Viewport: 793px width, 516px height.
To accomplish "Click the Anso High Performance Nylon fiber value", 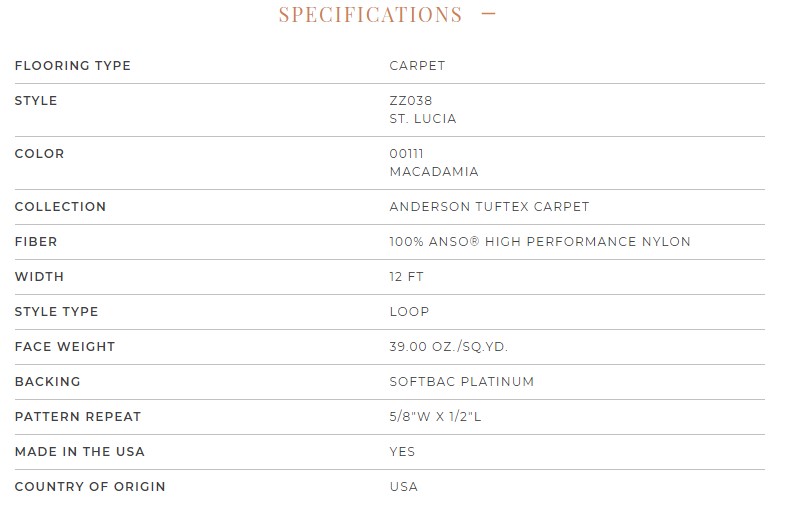I will click(x=540, y=242).
